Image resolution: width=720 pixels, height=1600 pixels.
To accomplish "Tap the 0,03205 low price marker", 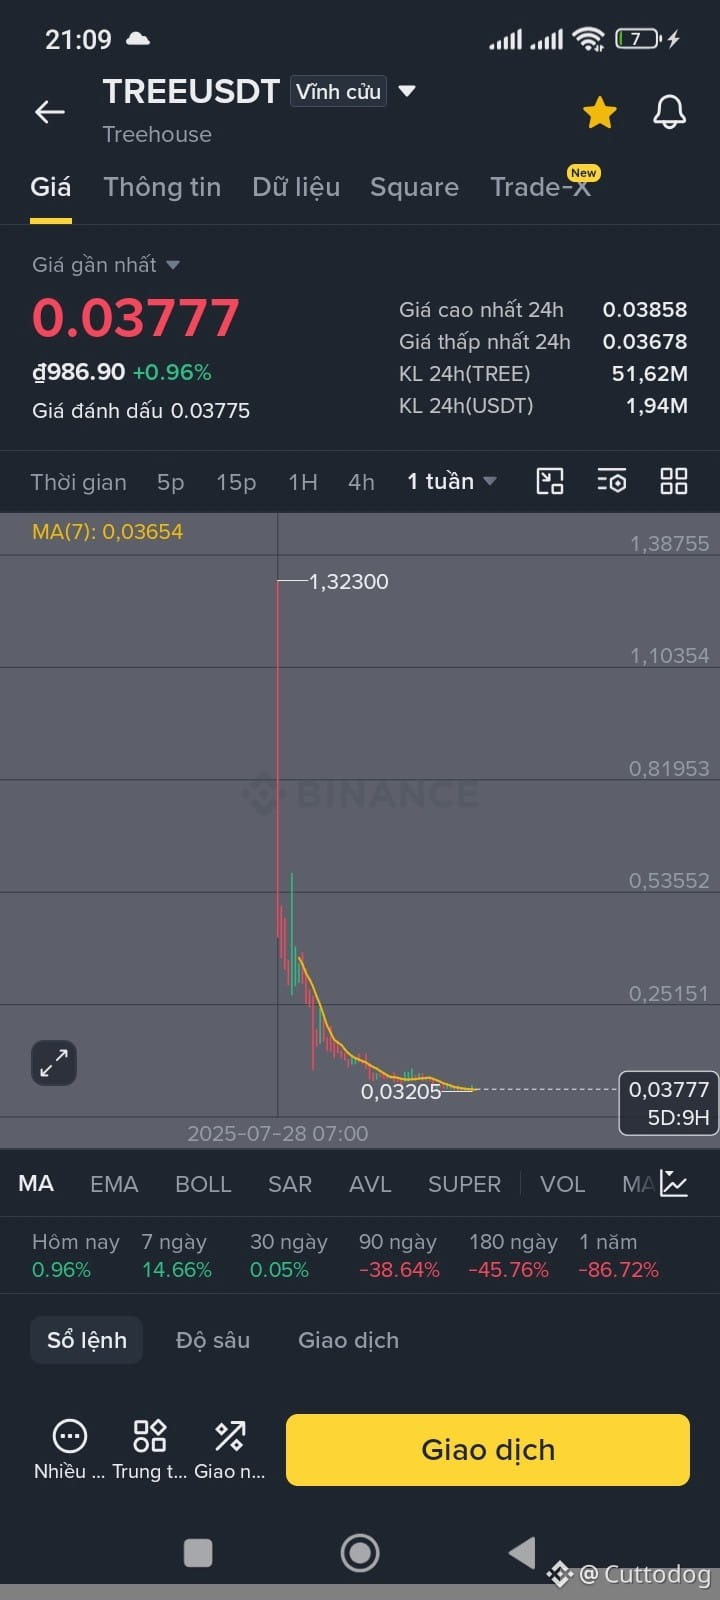I will click(401, 1092).
